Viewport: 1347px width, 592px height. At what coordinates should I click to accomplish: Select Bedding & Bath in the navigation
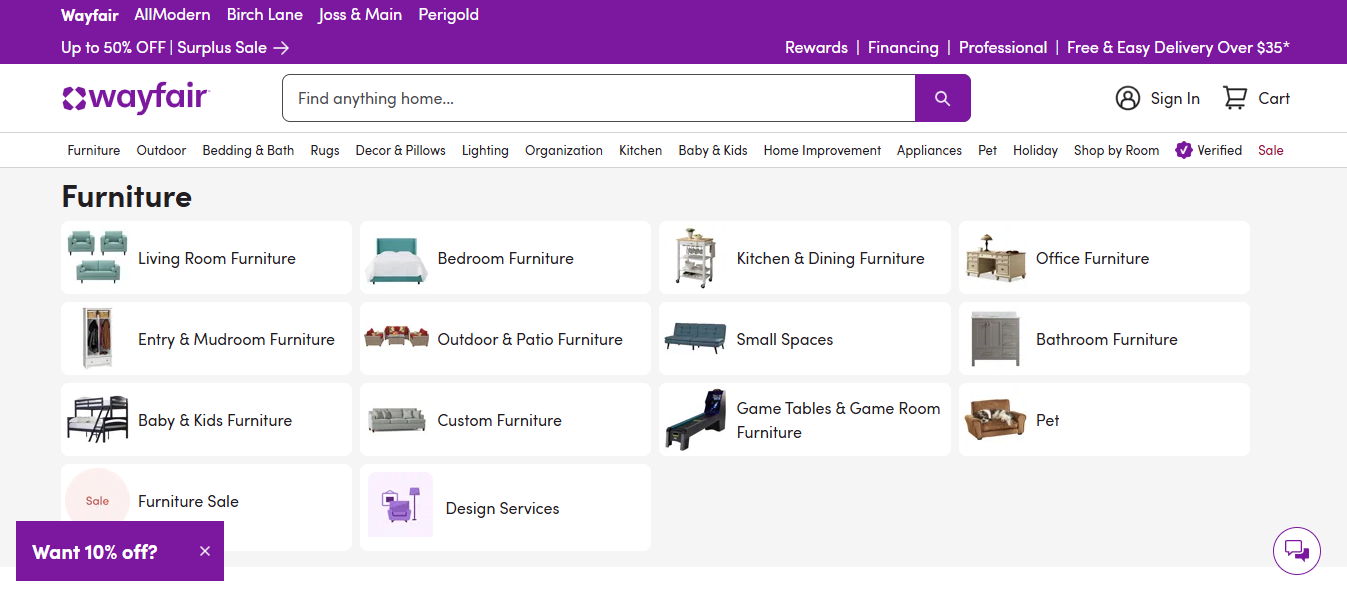(x=248, y=150)
